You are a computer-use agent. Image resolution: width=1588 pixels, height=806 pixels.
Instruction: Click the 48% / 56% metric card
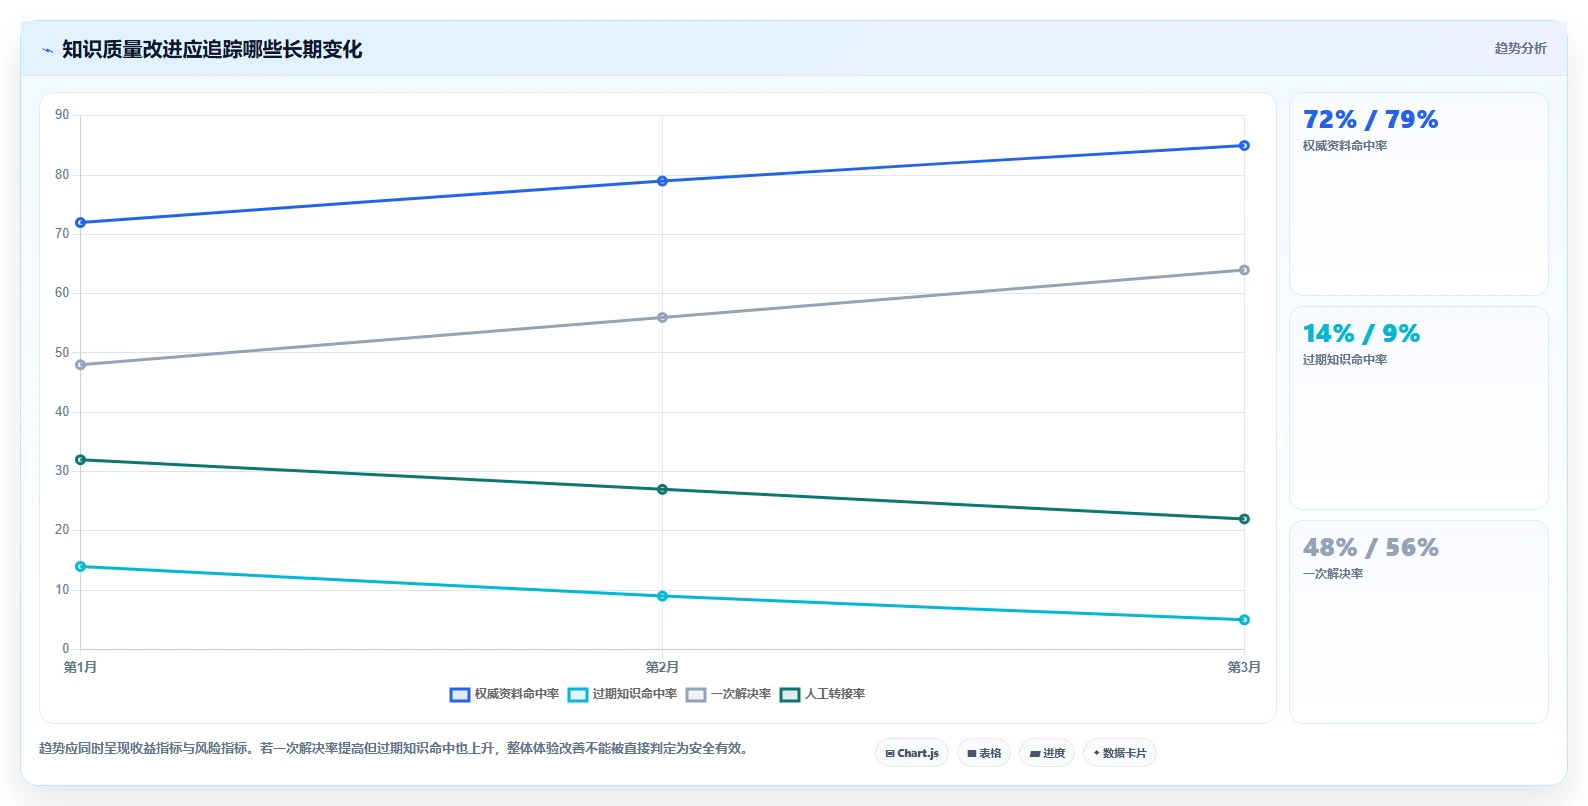click(x=1419, y=622)
